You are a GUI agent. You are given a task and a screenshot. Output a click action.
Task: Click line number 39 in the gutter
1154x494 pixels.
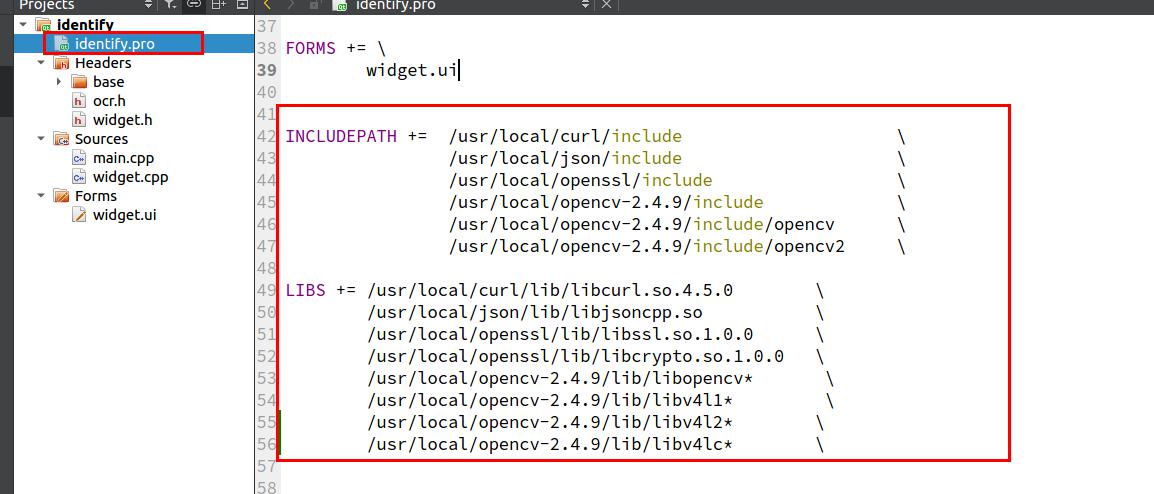coord(266,71)
